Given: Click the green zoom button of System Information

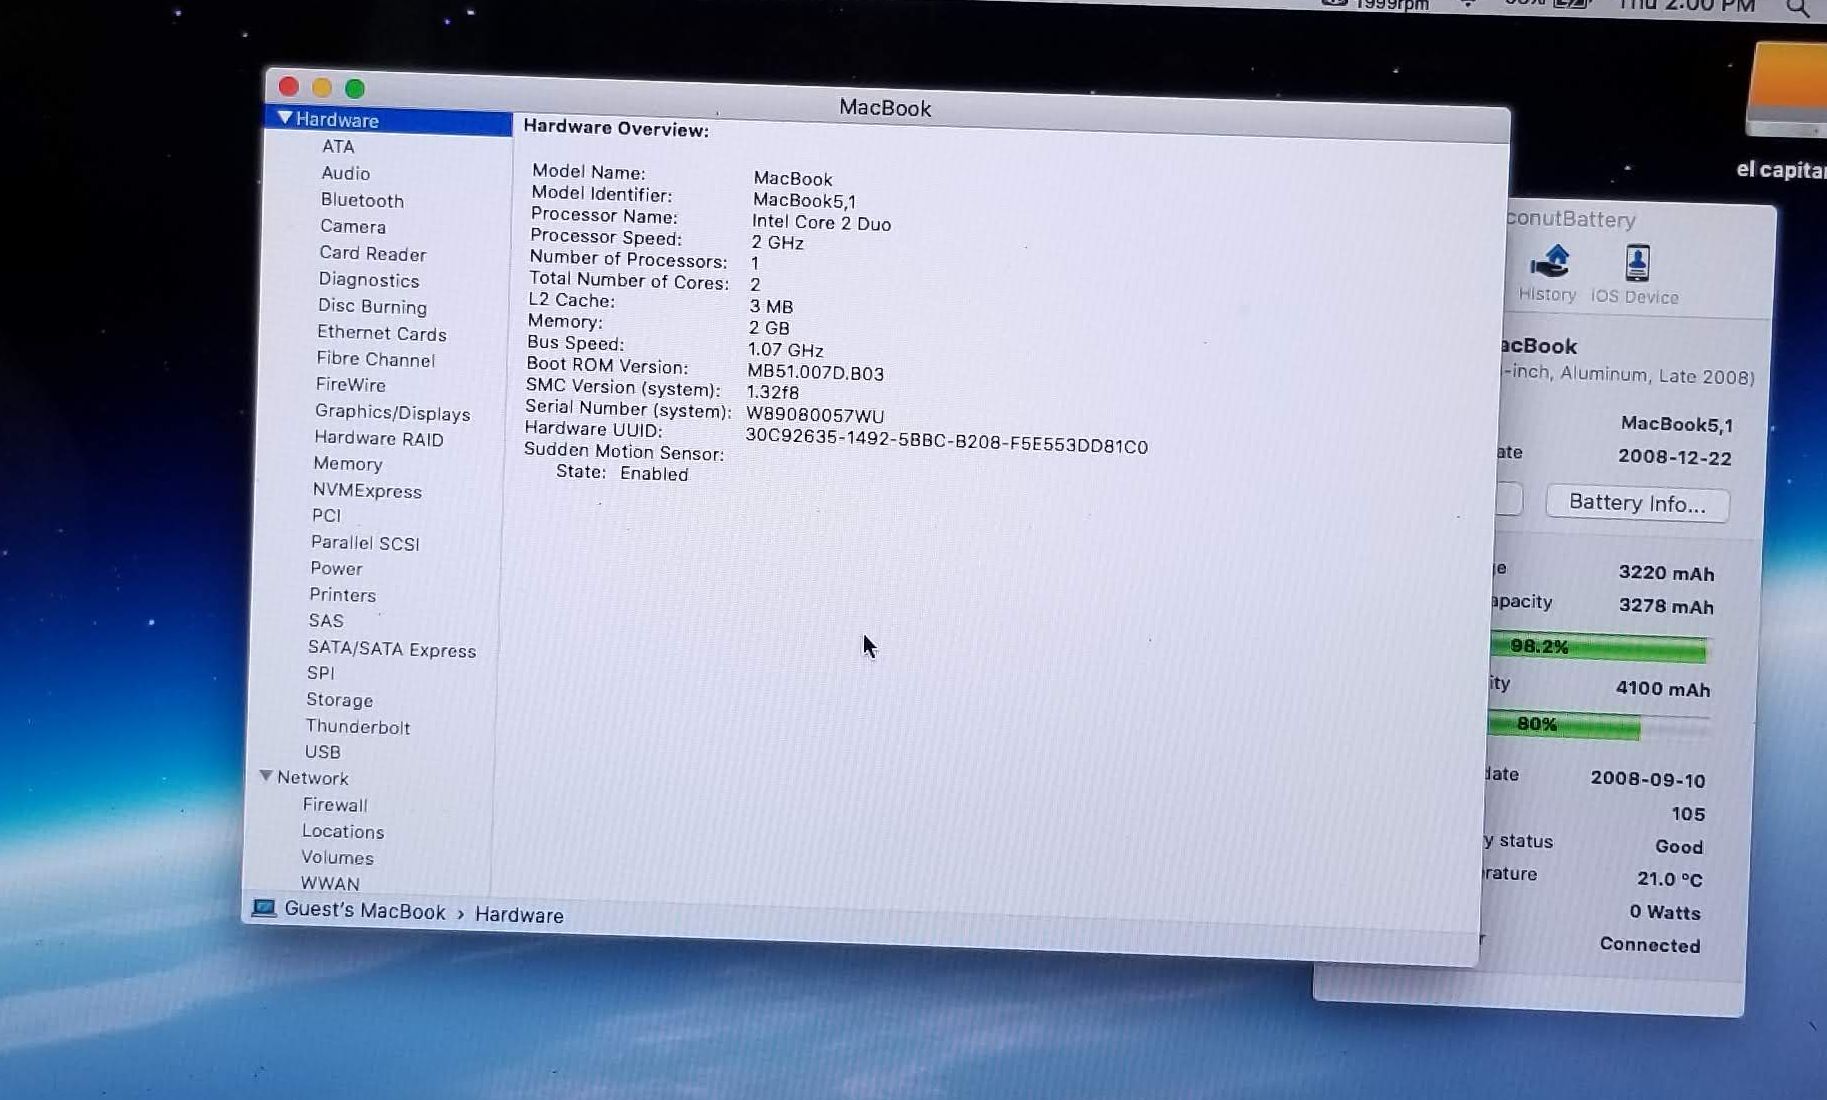Looking at the screenshot, I should [x=355, y=89].
